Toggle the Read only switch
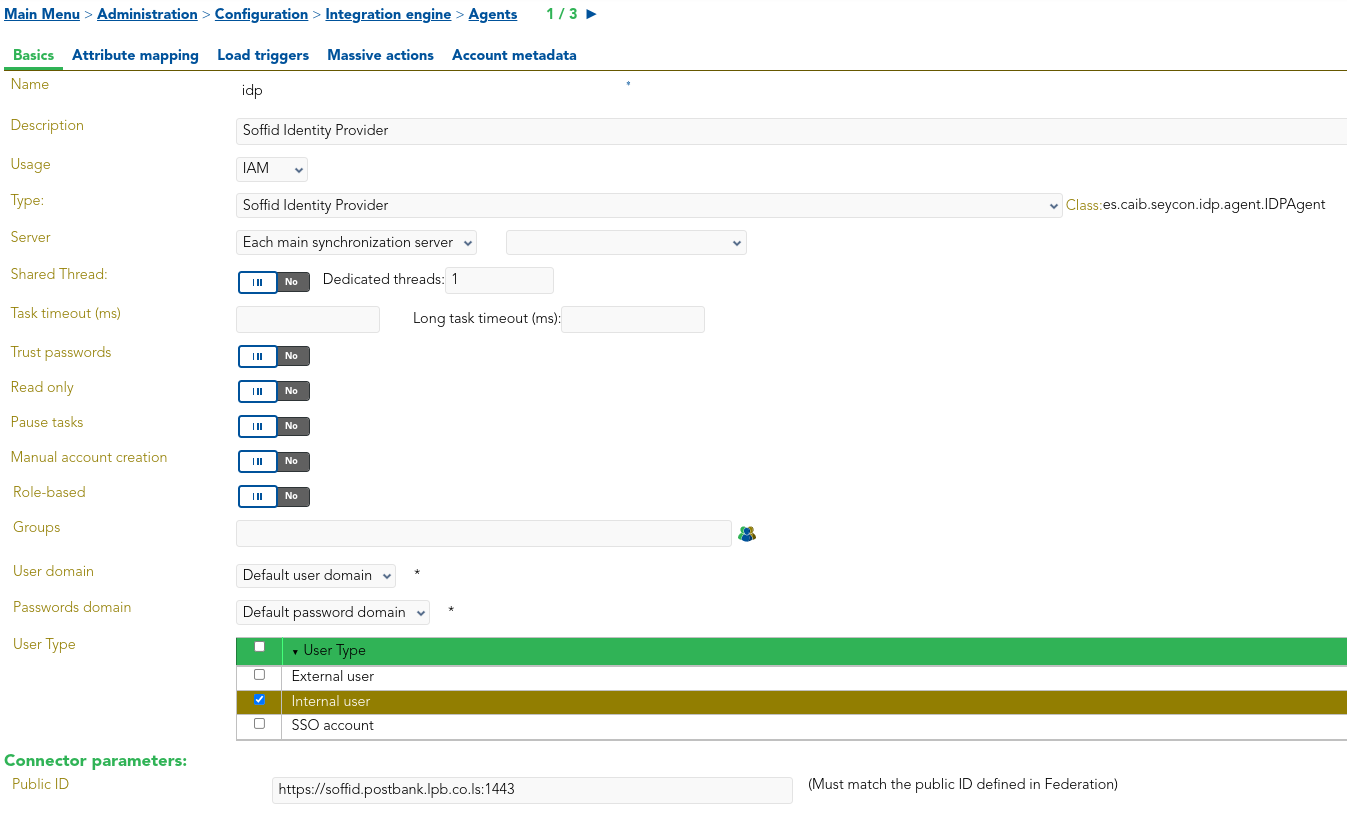Viewport: 1347px width, 823px height. pyautogui.click(x=274, y=391)
